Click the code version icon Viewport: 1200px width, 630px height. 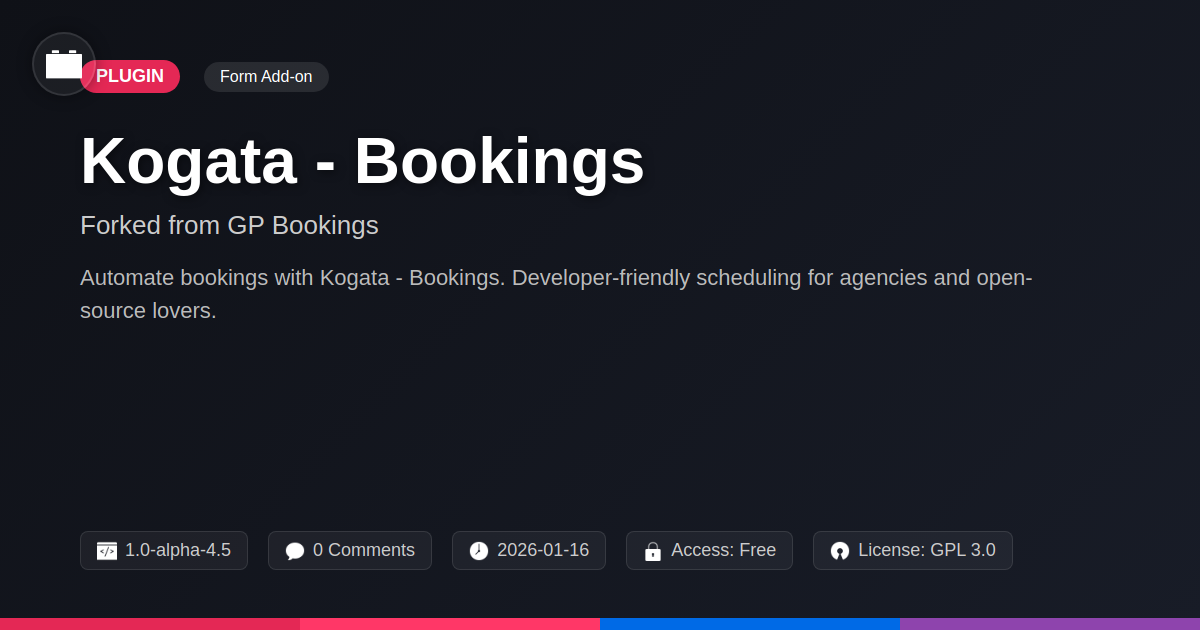(x=107, y=551)
